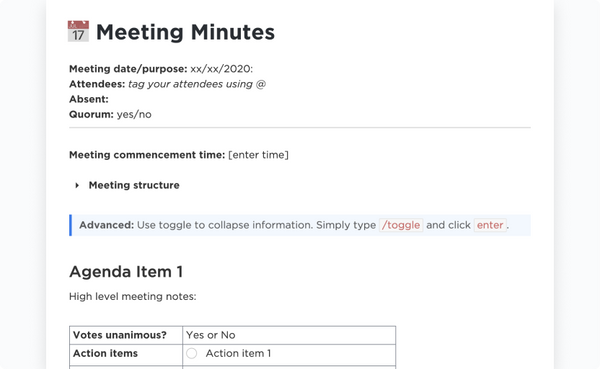The height and width of the screenshot is (369, 600).
Task: Click the '[enter time]' placeholder
Action: coord(258,155)
